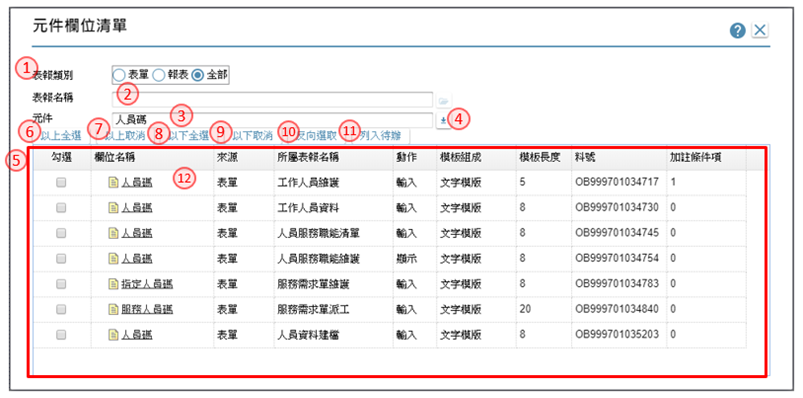Click the 勾選 column header

[x=62, y=158]
